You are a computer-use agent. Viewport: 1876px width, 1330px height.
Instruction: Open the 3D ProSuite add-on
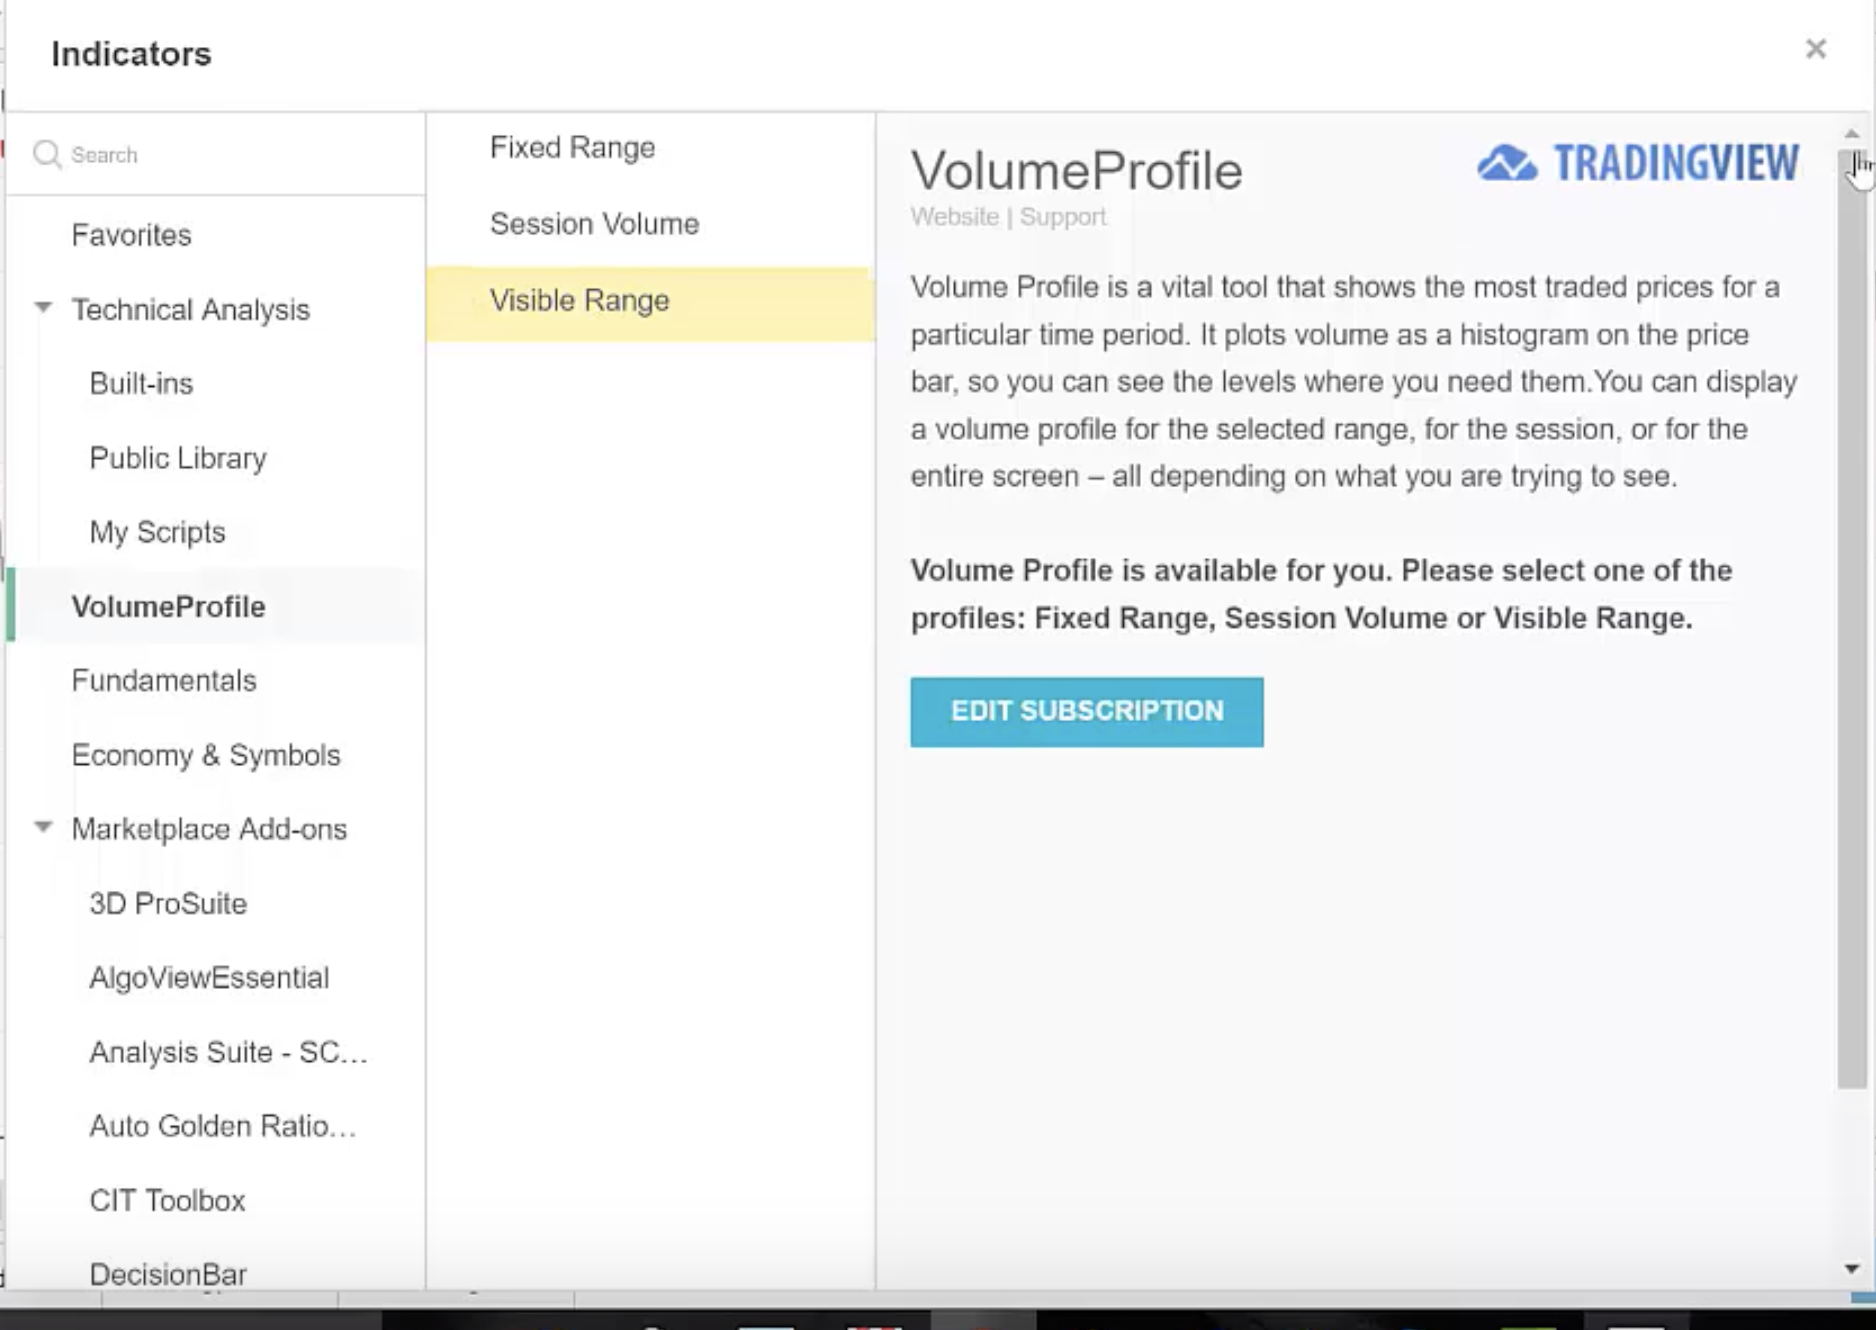[168, 904]
